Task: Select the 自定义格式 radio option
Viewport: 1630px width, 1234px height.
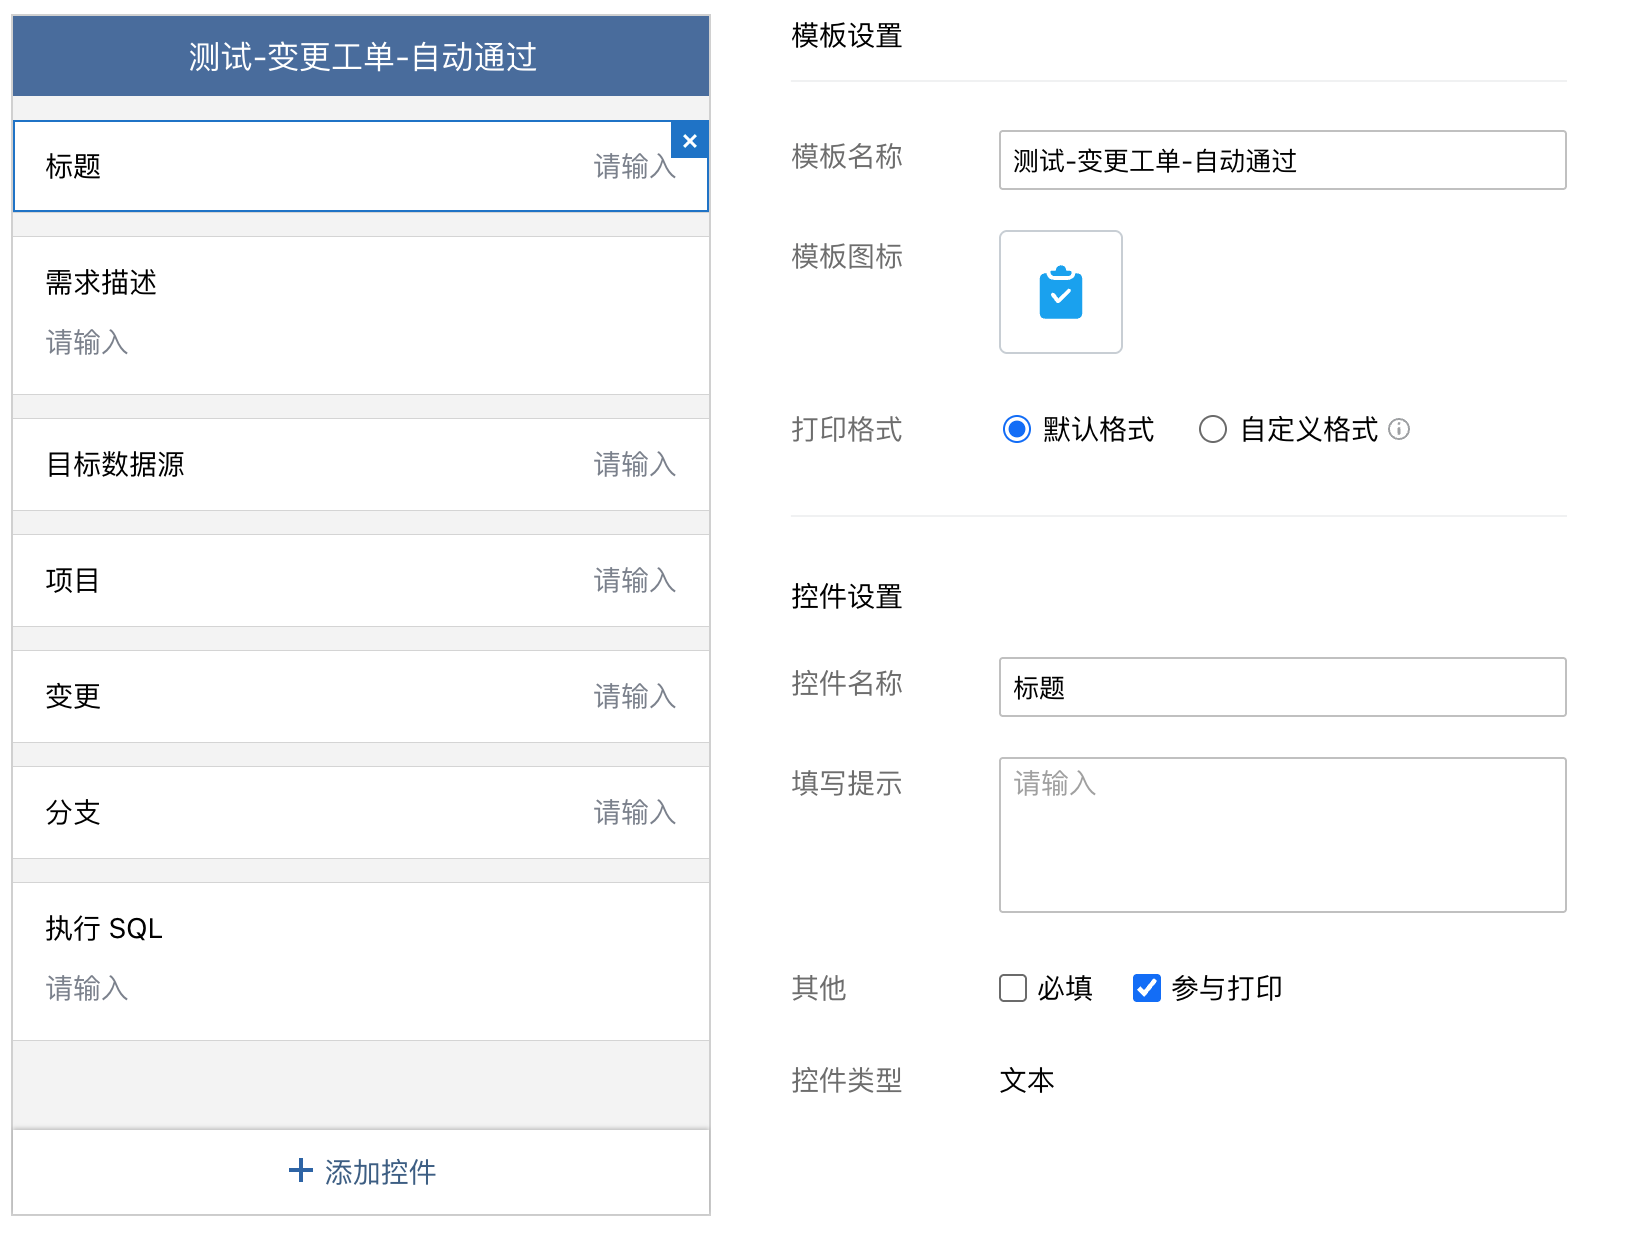Action: click(x=1212, y=429)
